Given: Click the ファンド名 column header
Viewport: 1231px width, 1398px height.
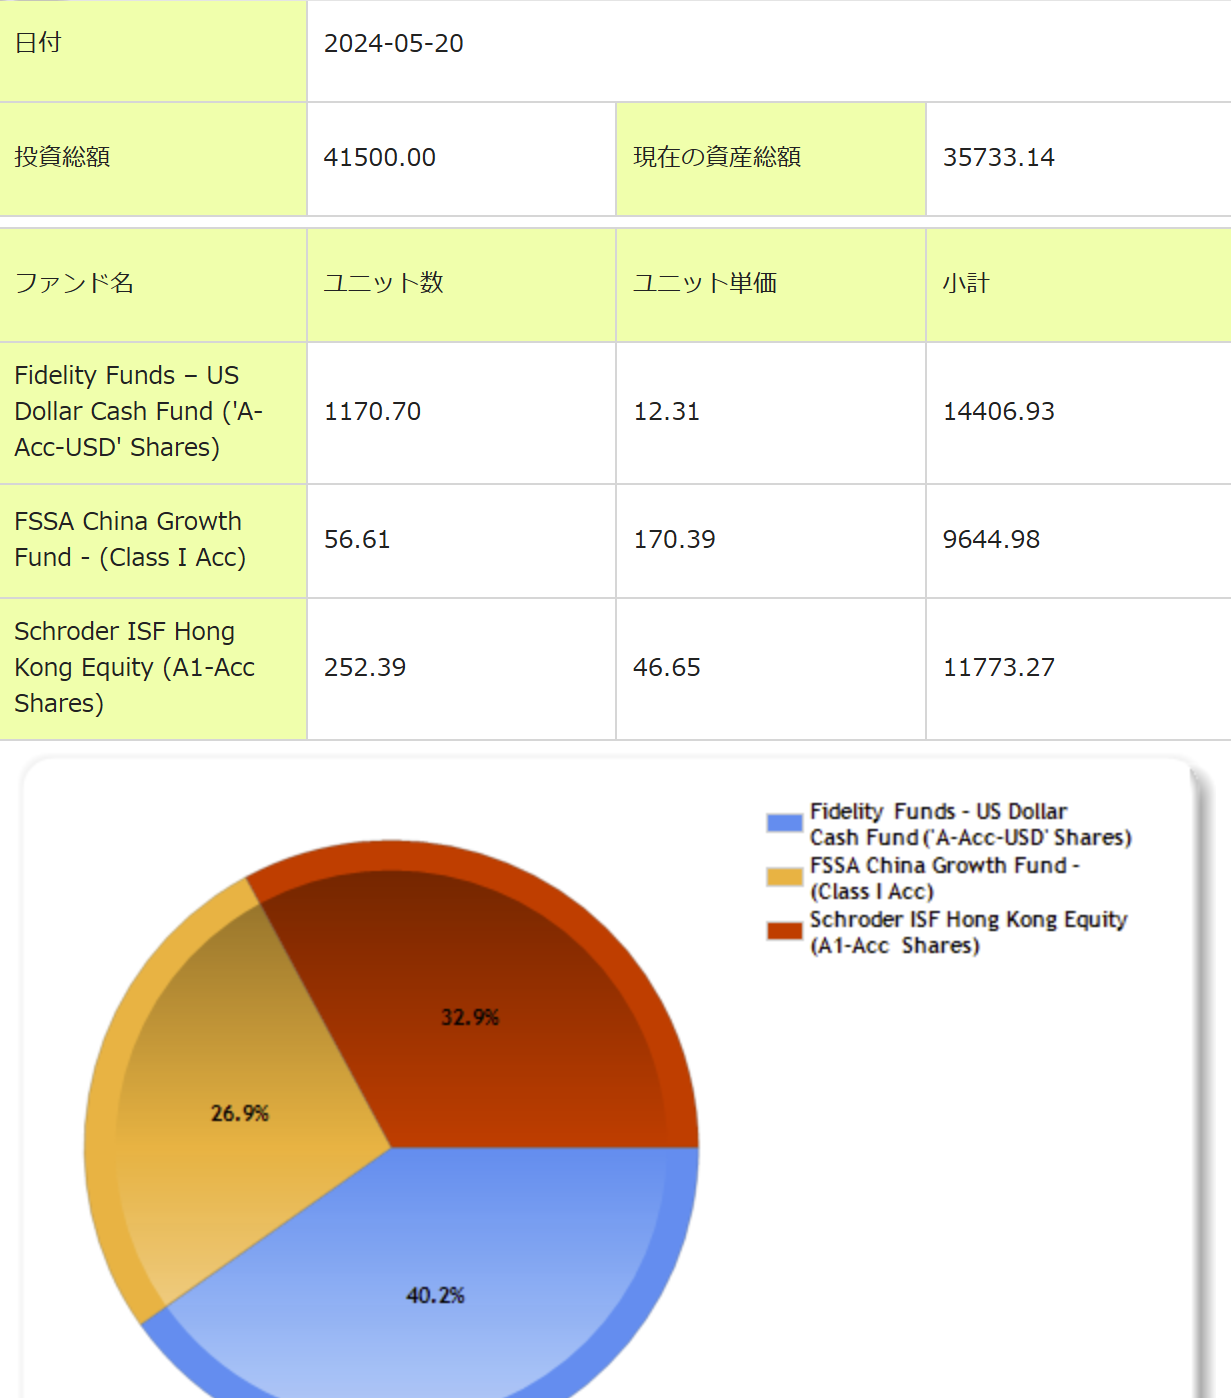Looking at the screenshot, I should click(74, 284).
